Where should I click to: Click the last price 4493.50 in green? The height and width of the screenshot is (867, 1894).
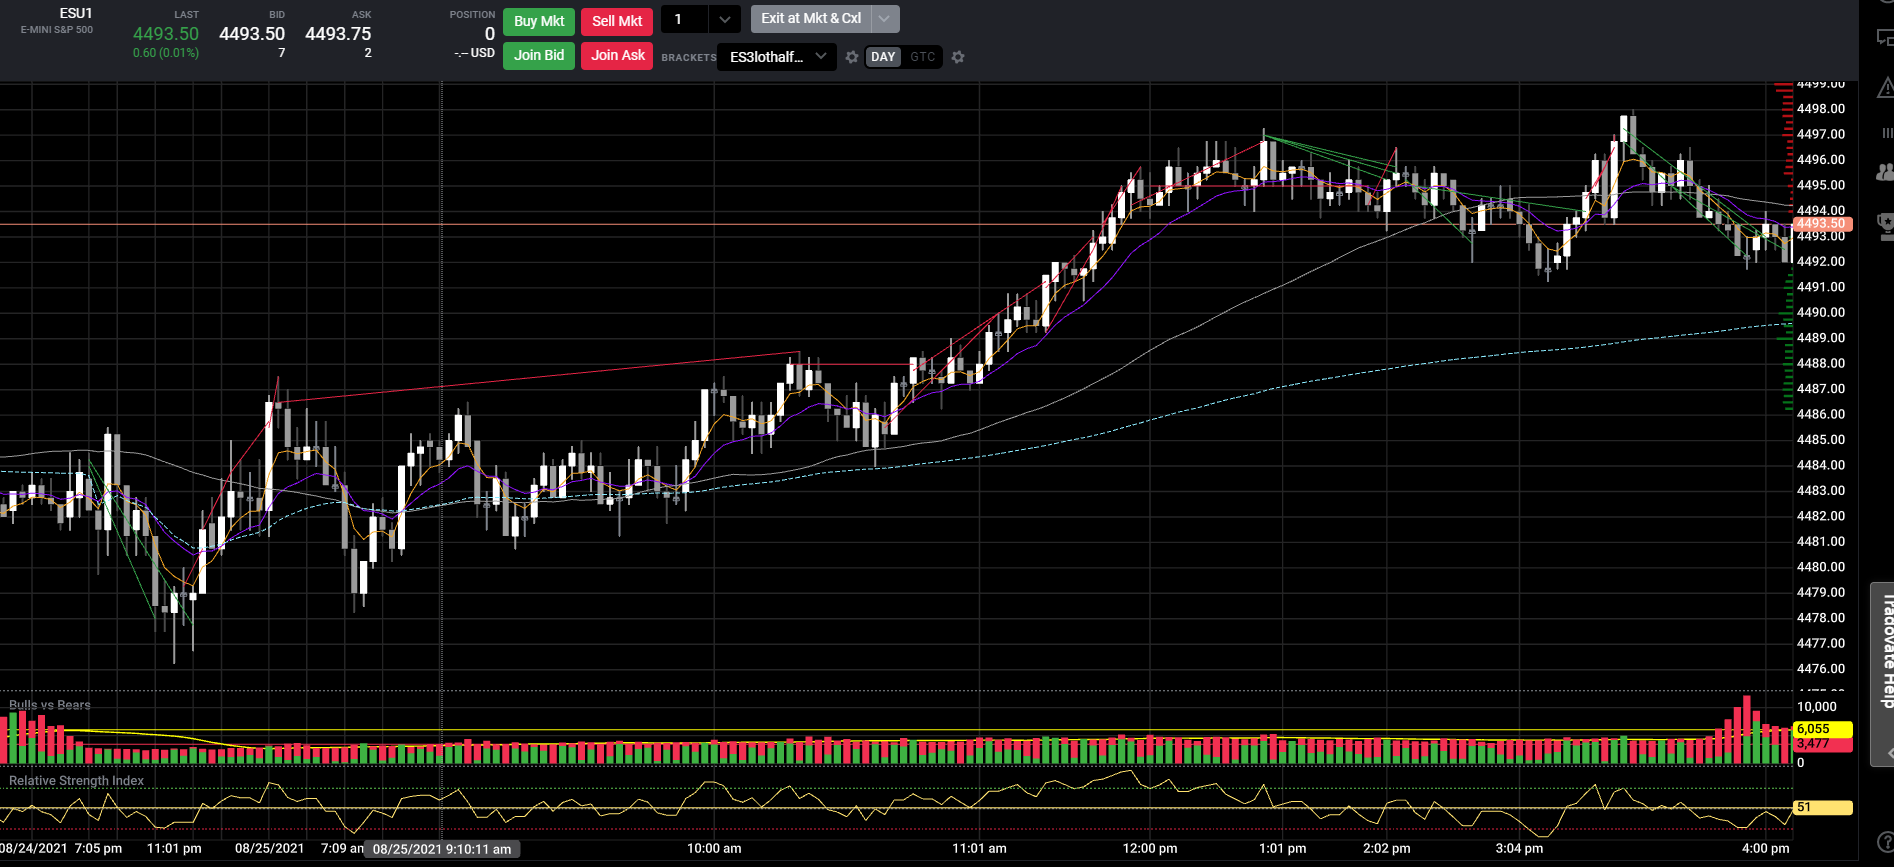click(166, 34)
